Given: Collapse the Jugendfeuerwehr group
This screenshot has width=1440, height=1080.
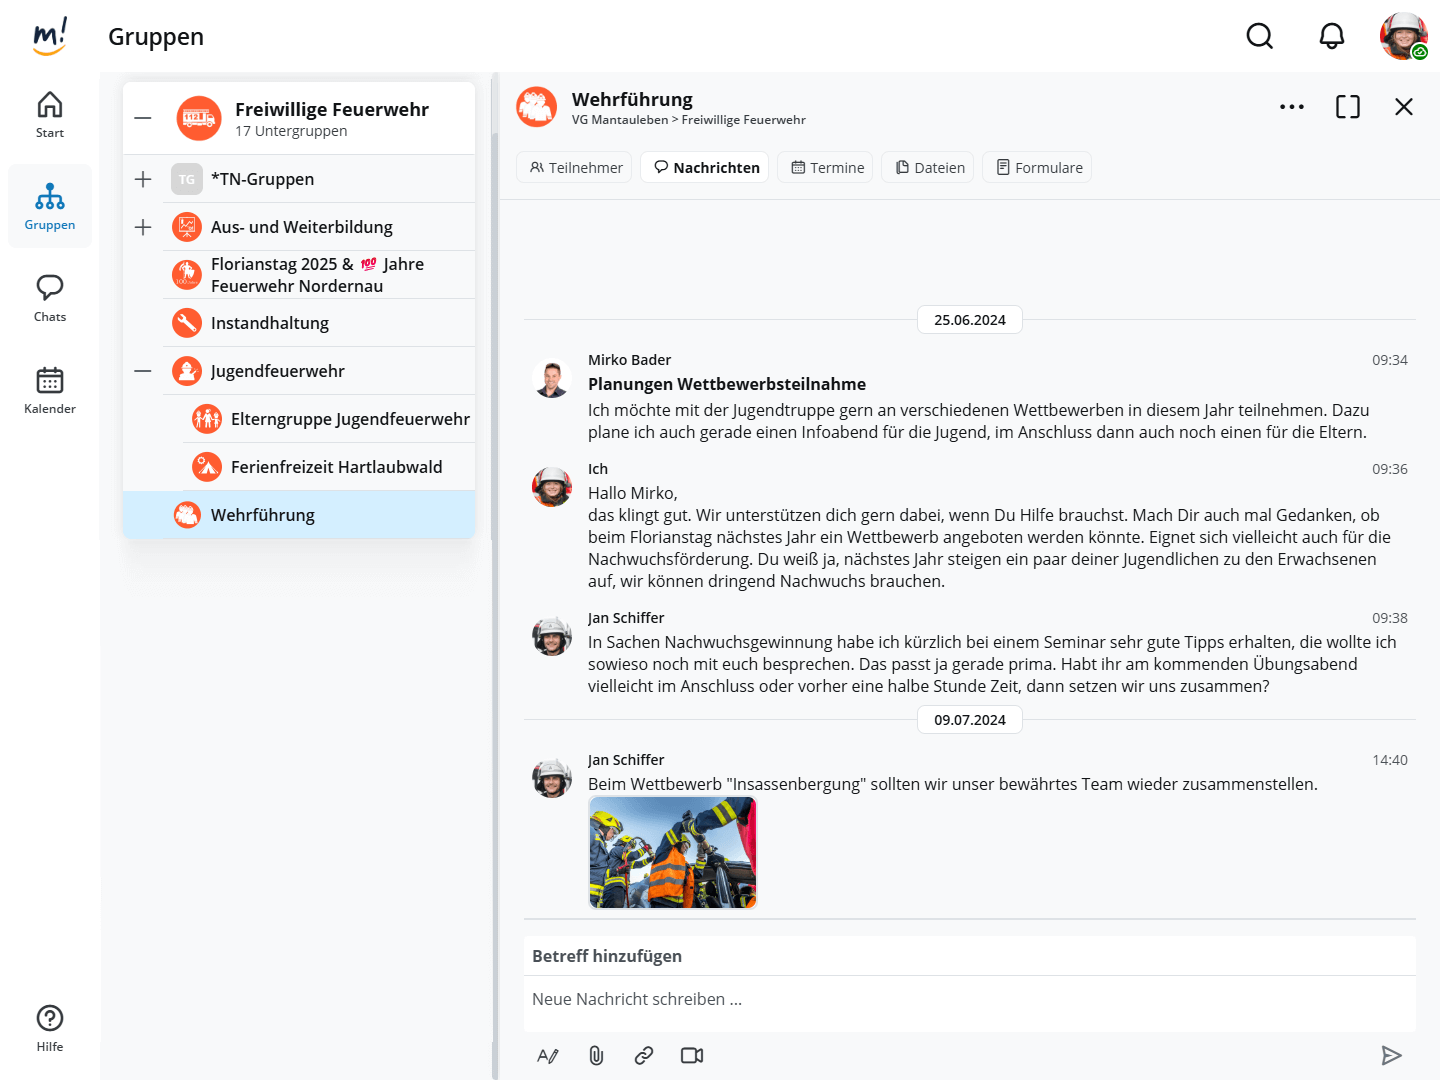Looking at the screenshot, I should 143,371.
